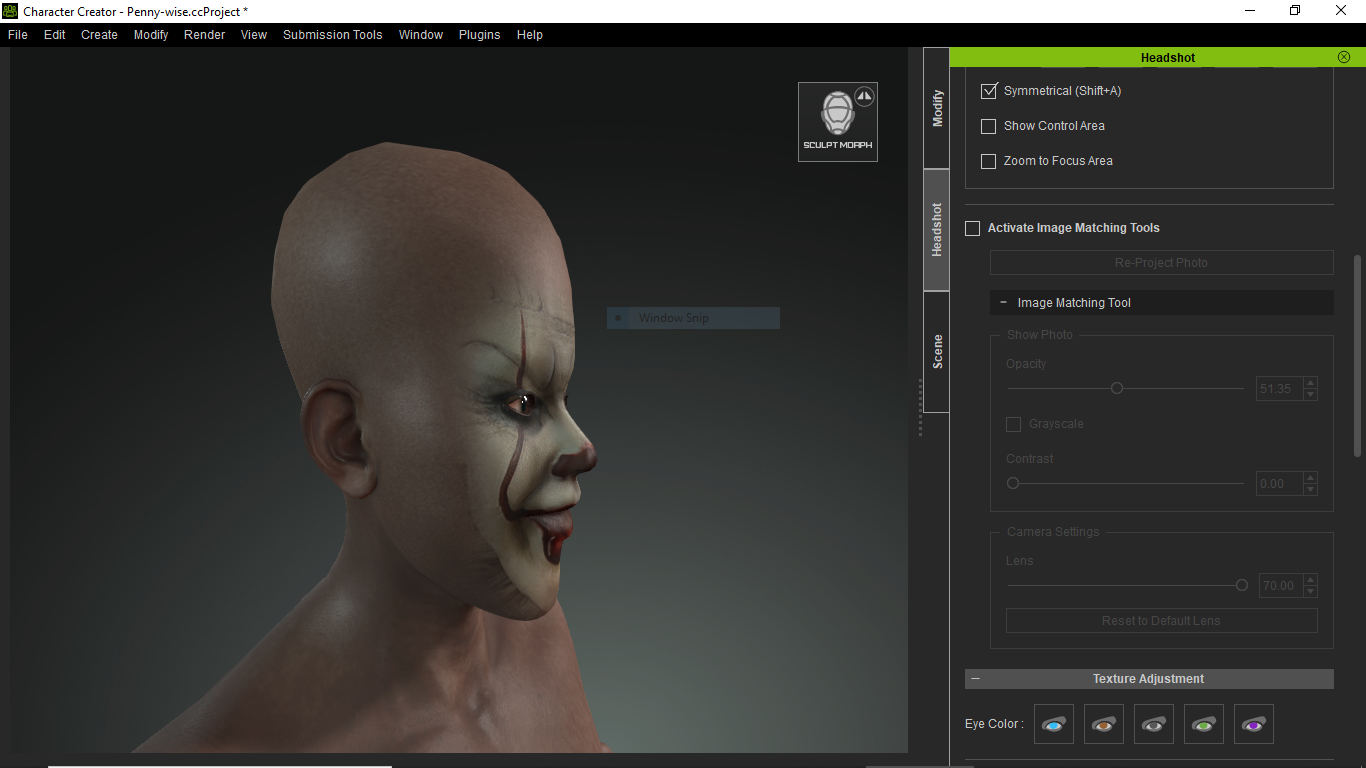The width and height of the screenshot is (1366, 768).
Task: Switch to the vertical Headshot tab
Action: 937,230
